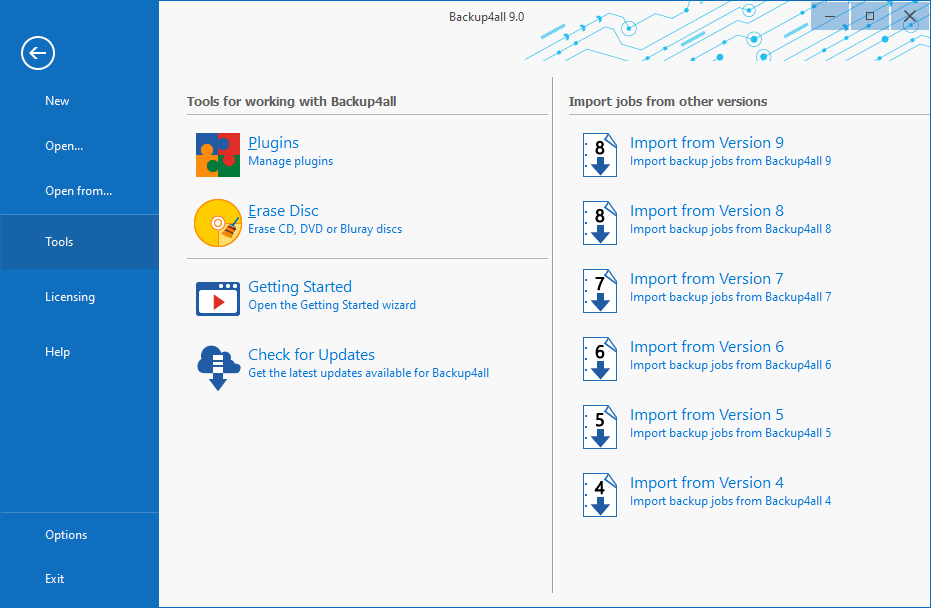The width and height of the screenshot is (931, 608).
Task: Click the Import from Version 6 file icon
Action: [600, 359]
